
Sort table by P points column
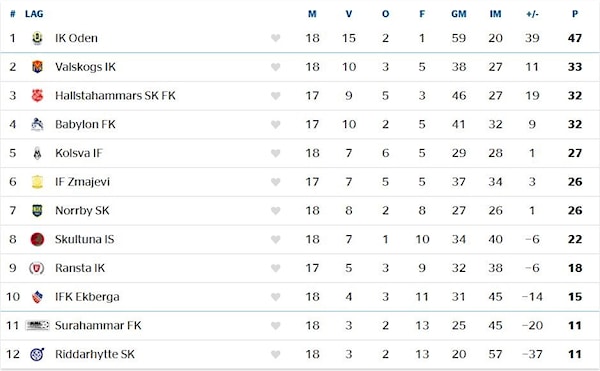[x=575, y=14]
